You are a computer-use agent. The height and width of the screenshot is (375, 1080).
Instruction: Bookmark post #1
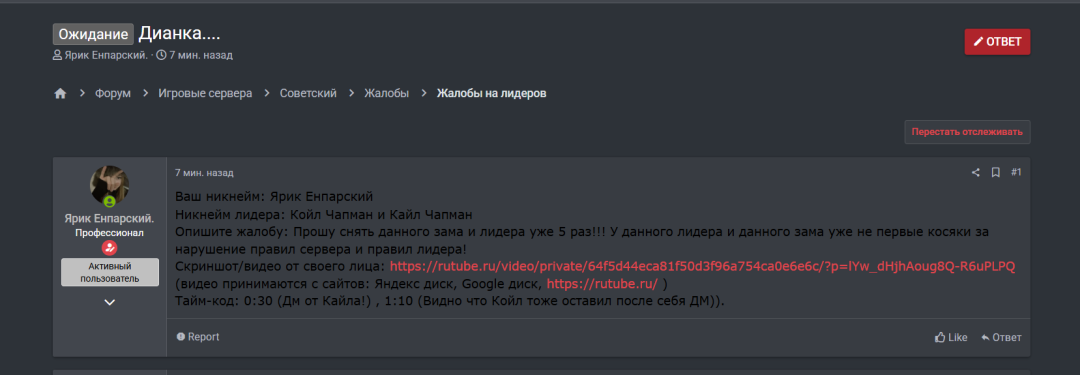point(995,172)
